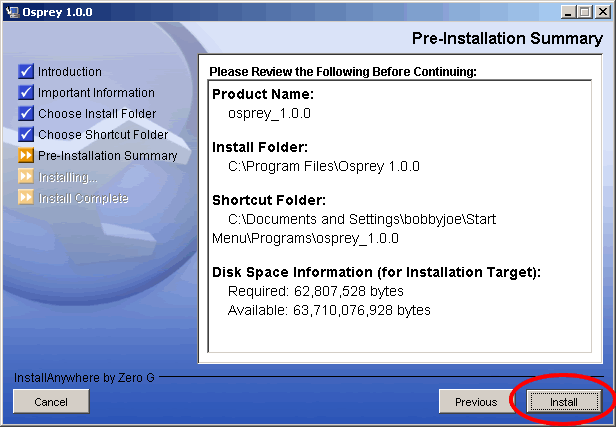This screenshot has width=616, height=427.
Task: Maximize the Osprey installer window
Action: (583, 11)
